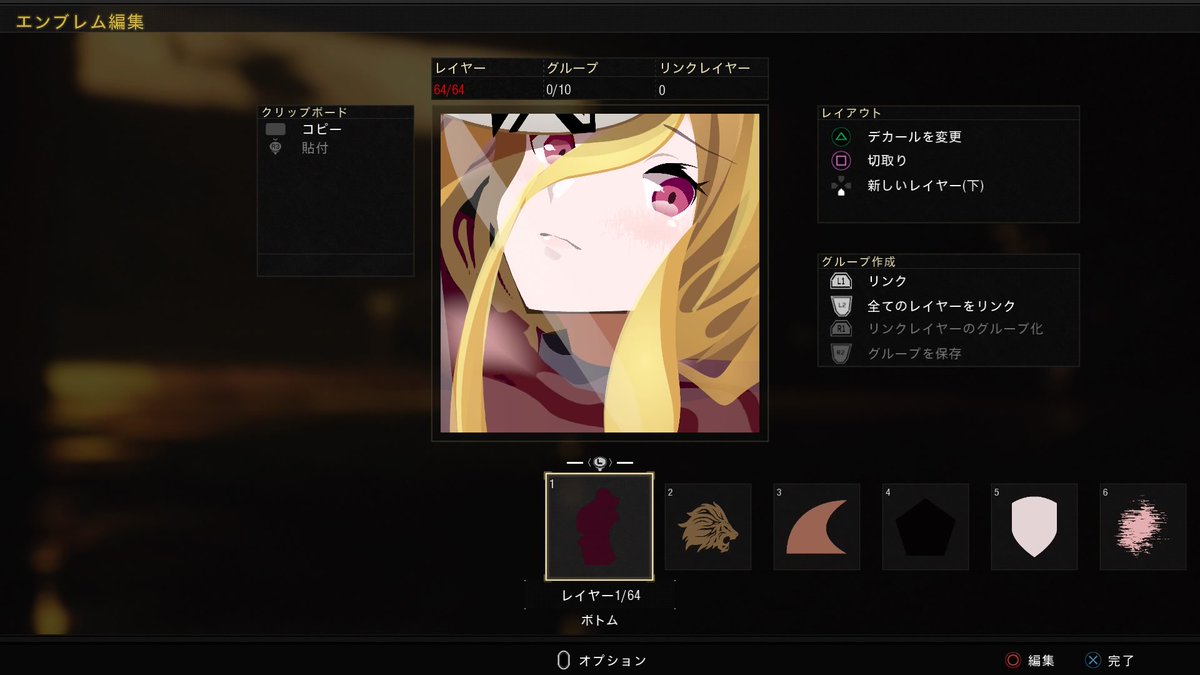This screenshot has height=675, width=1200.
Task: Click the blue cross icon for 完了
Action: point(1093,660)
